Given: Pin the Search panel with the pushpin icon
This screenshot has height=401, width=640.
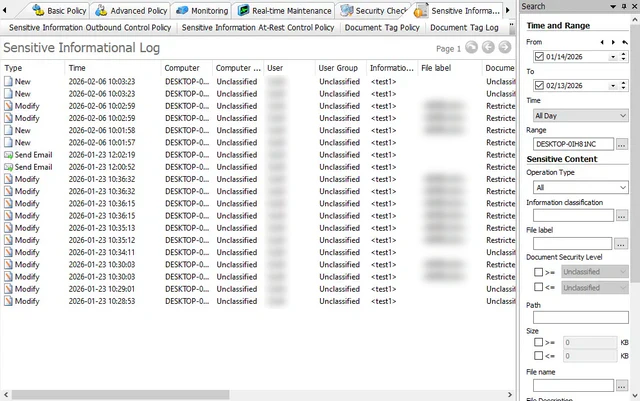Looking at the screenshot, I should point(624,6).
